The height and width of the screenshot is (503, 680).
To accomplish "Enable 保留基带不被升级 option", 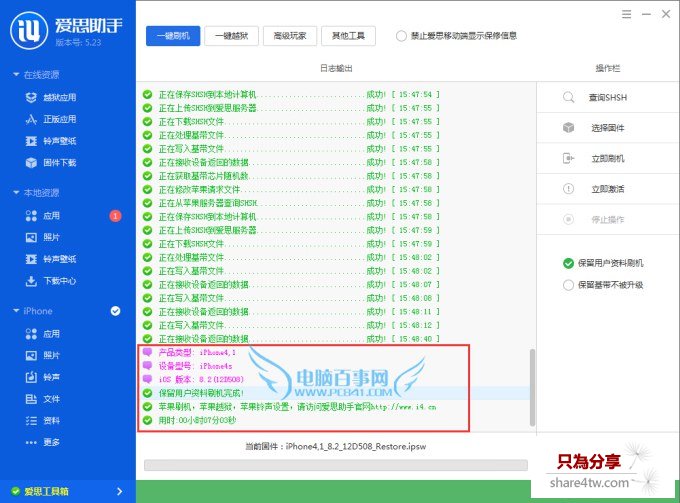I will point(568,285).
